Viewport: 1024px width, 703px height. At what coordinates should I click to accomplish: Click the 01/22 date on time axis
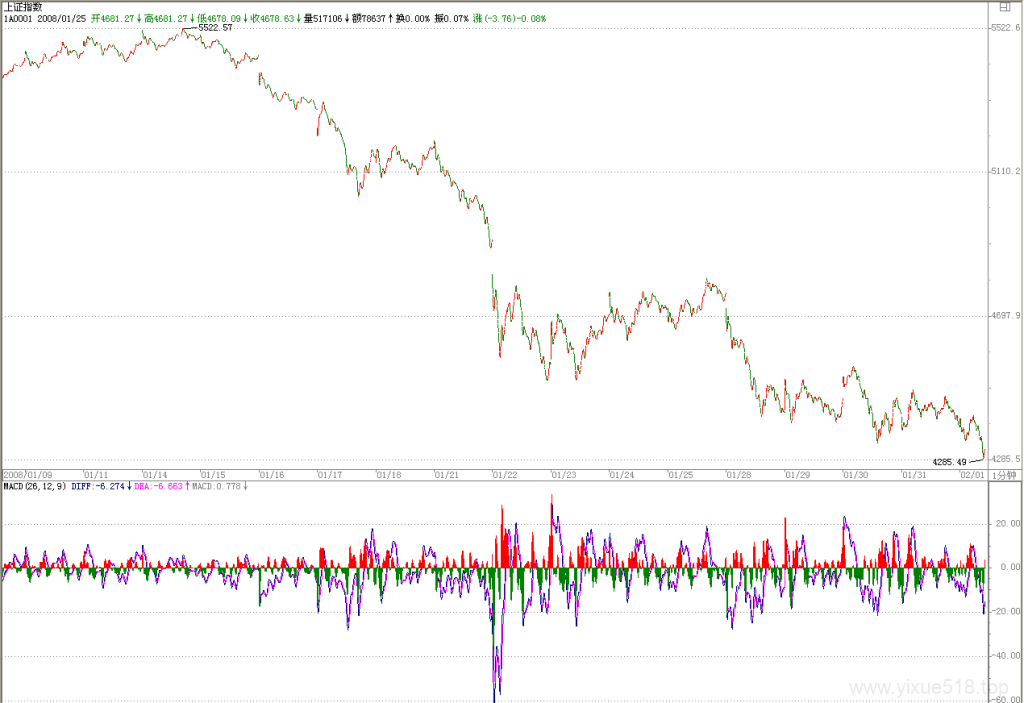pos(505,475)
